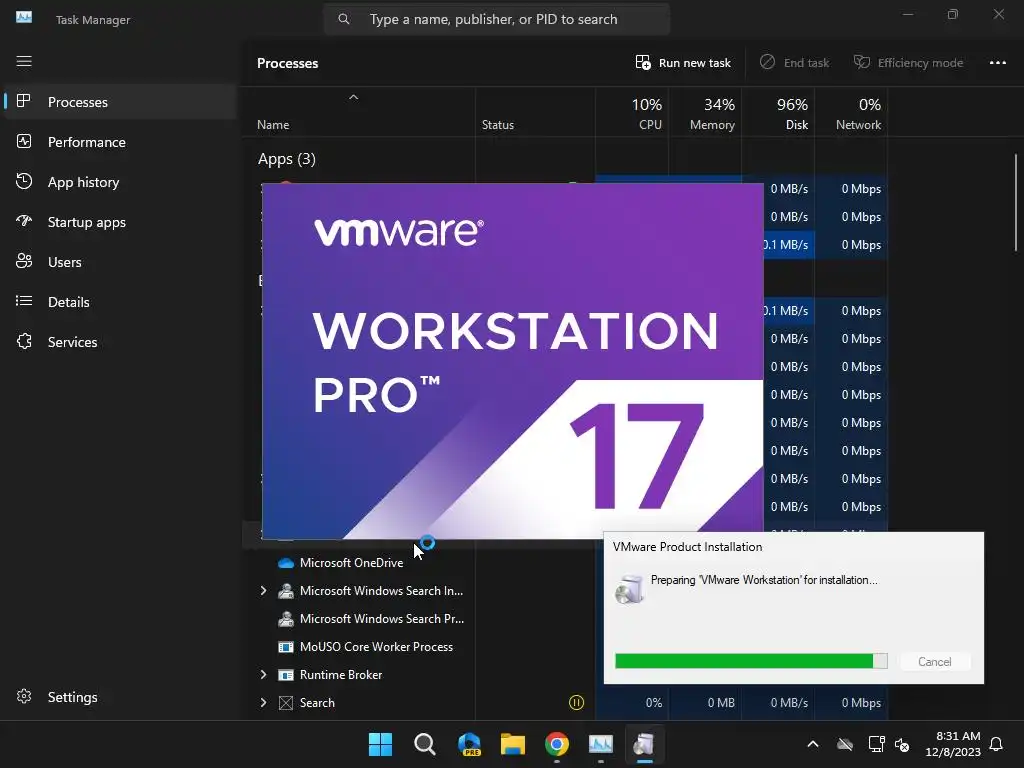Select the Apps (3) group header
The width and height of the screenshot is (1024, 768).
[287, 159]
